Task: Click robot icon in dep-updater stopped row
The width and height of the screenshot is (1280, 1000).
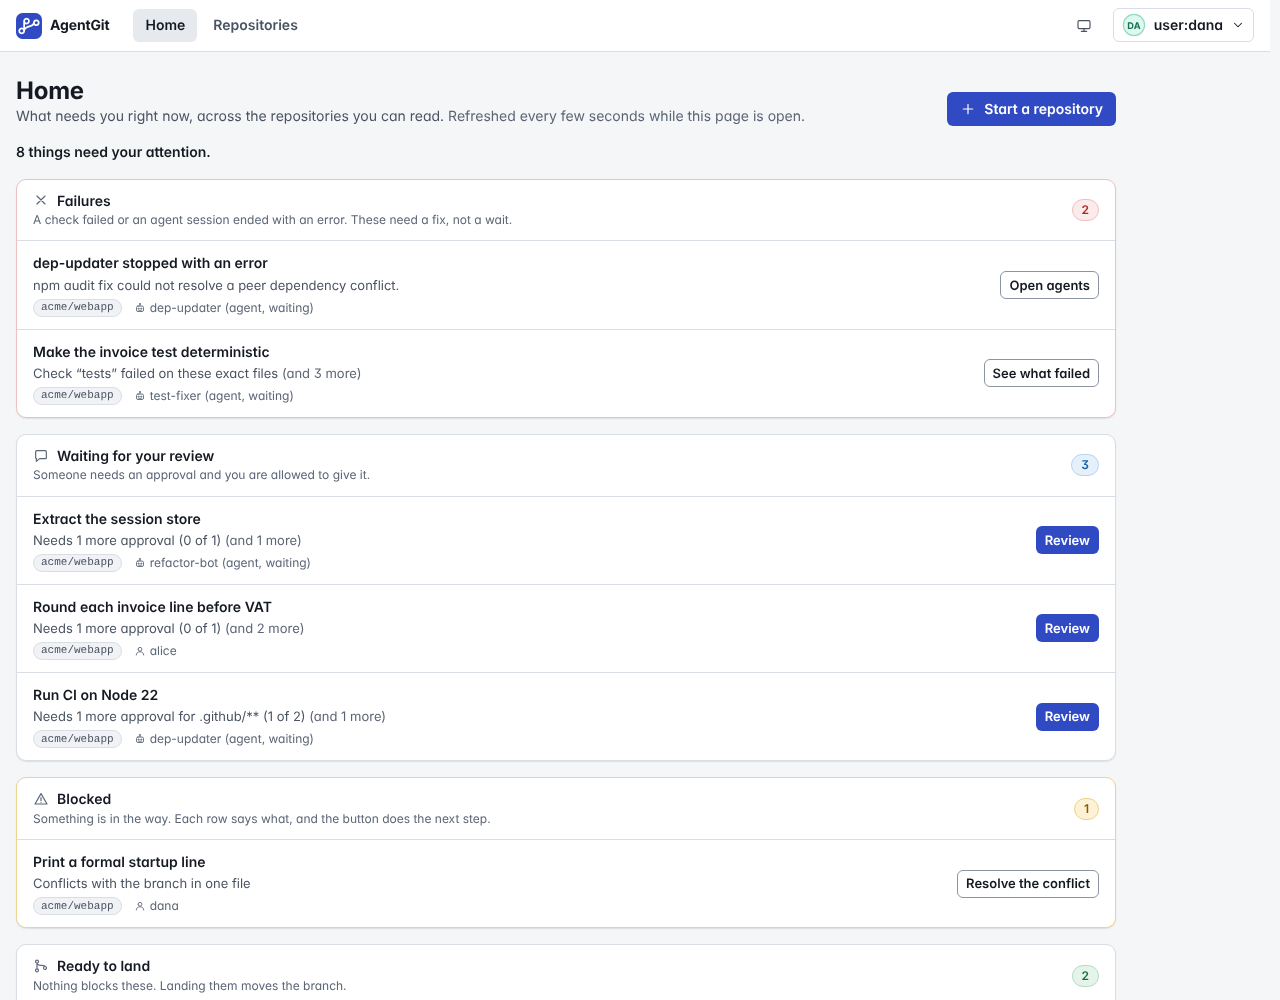Action: tap(140, 308)
